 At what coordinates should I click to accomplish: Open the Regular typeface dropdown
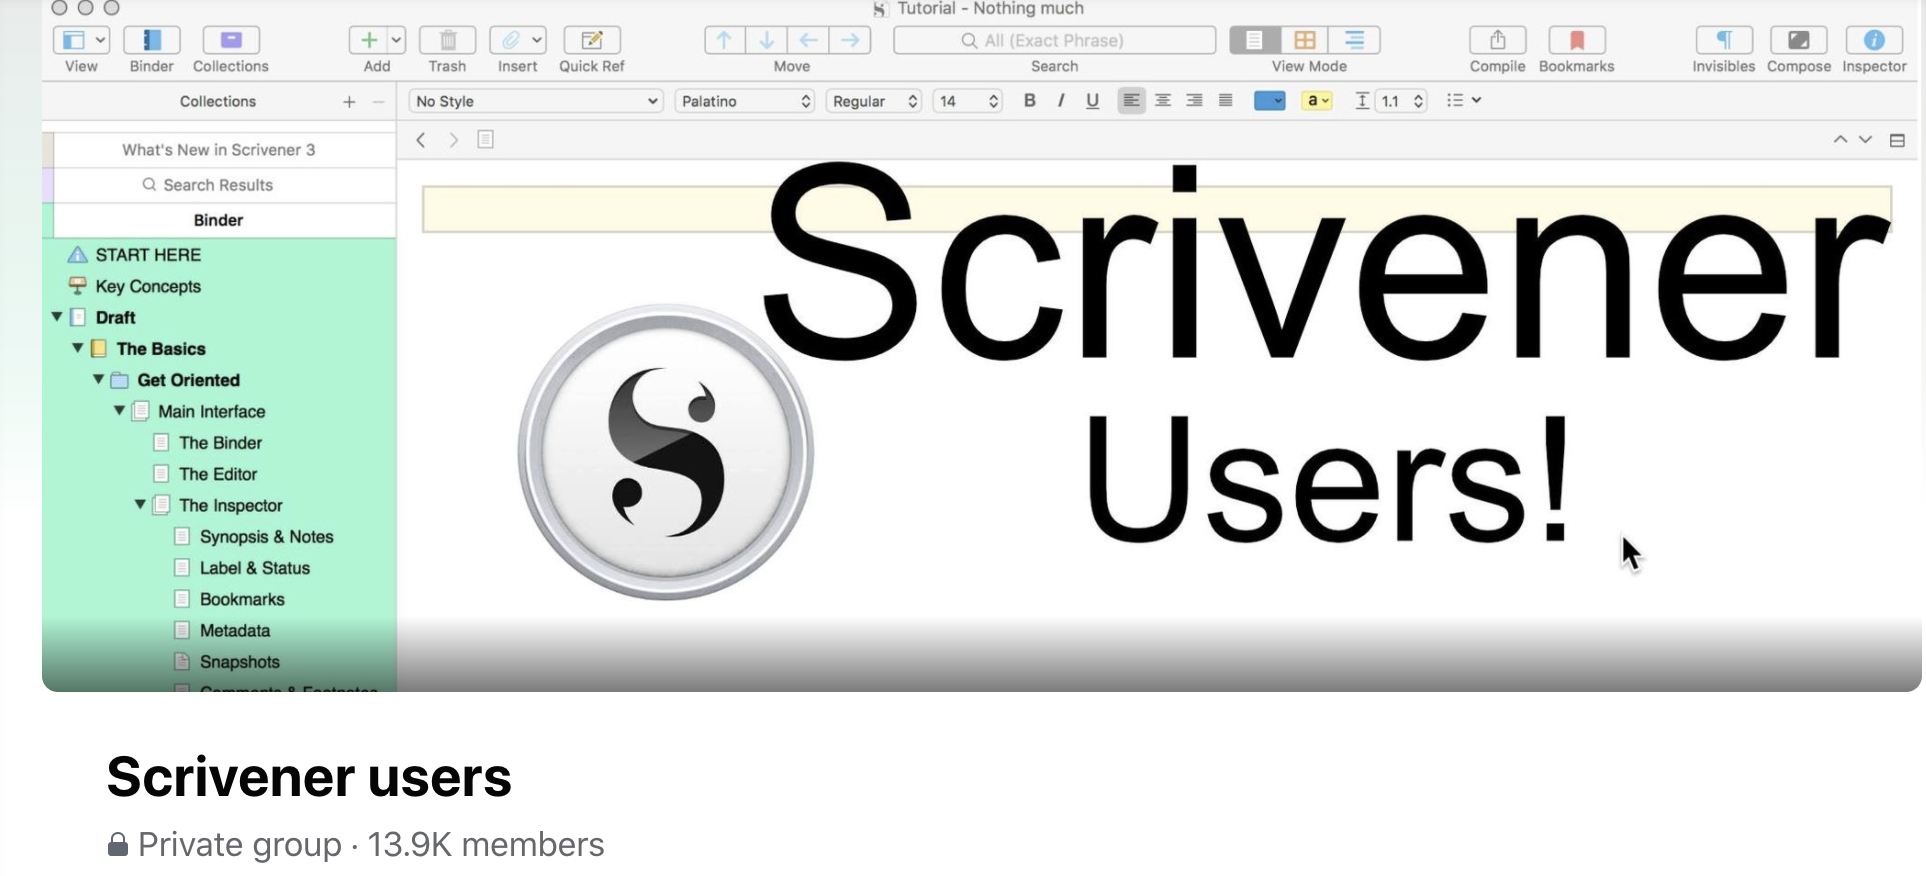tap(874, 101)
